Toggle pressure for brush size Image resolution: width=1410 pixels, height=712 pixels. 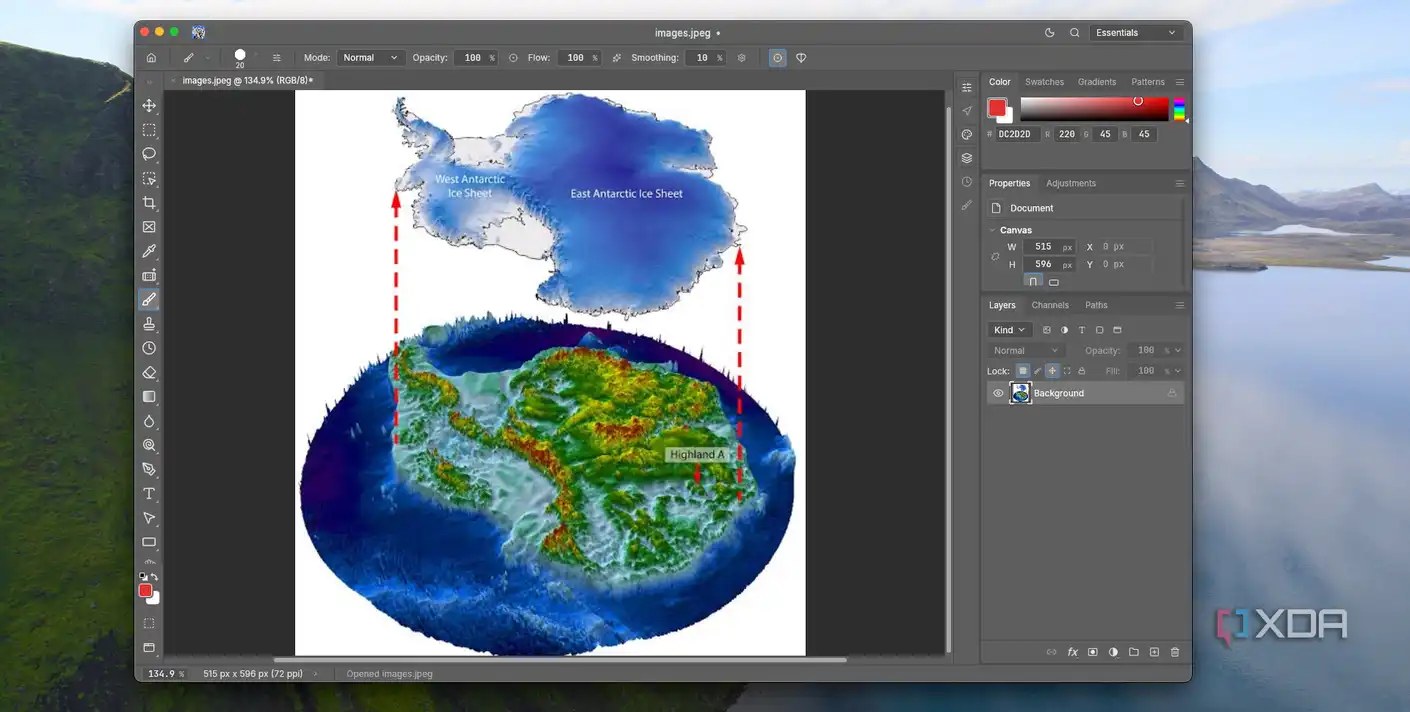(777, 58)
